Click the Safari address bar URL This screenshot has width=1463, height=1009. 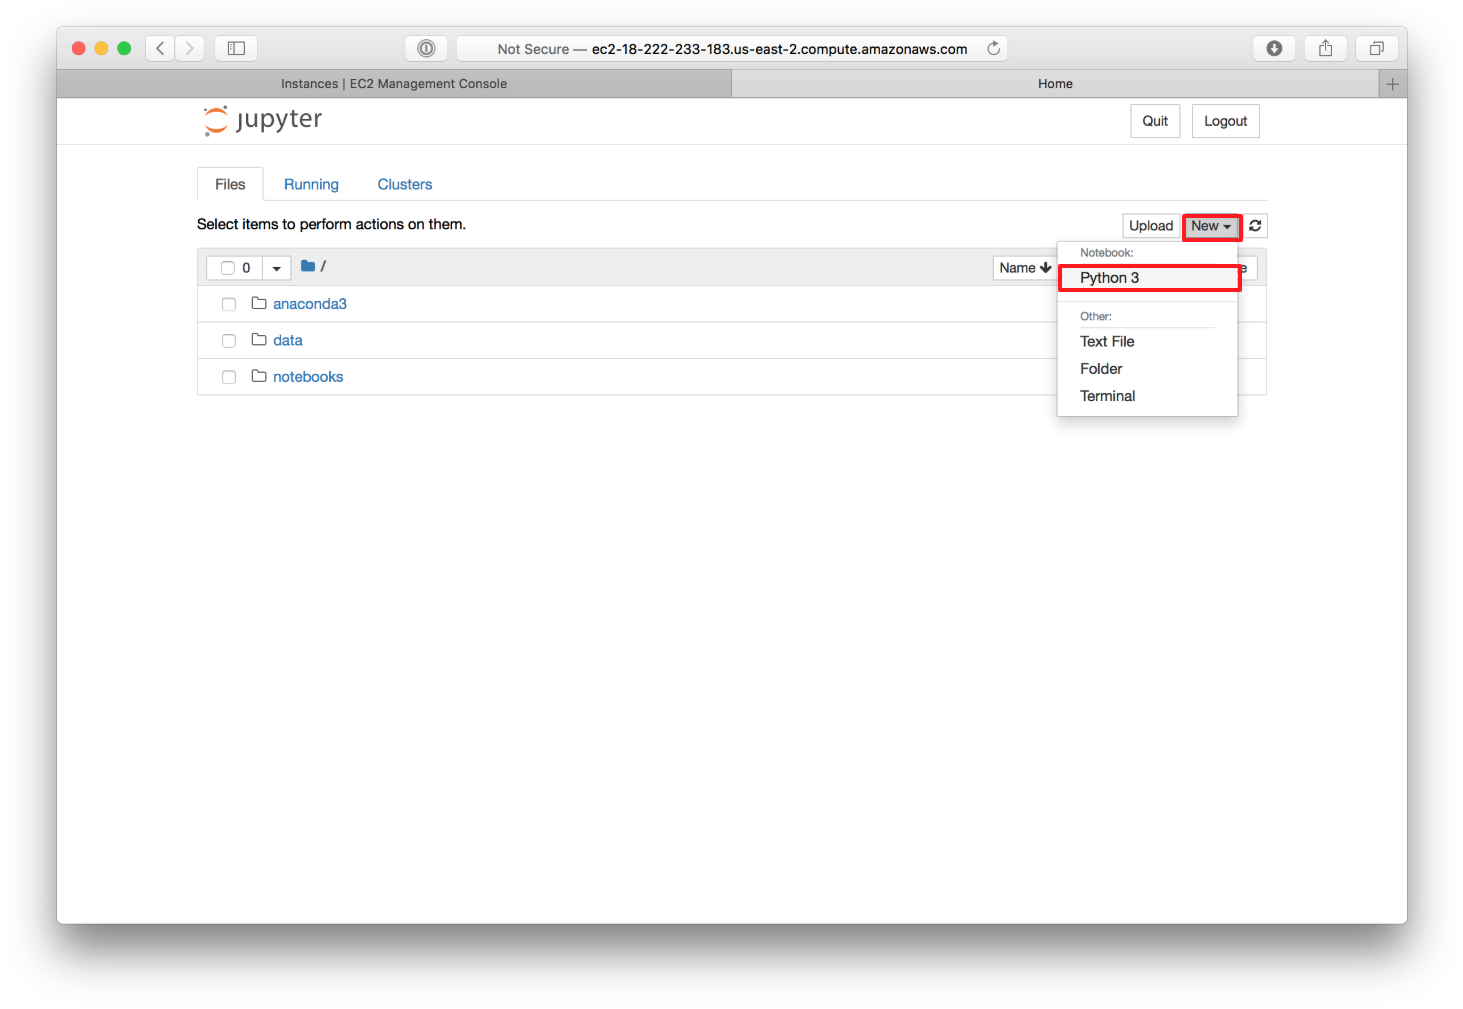coord(732,48)
